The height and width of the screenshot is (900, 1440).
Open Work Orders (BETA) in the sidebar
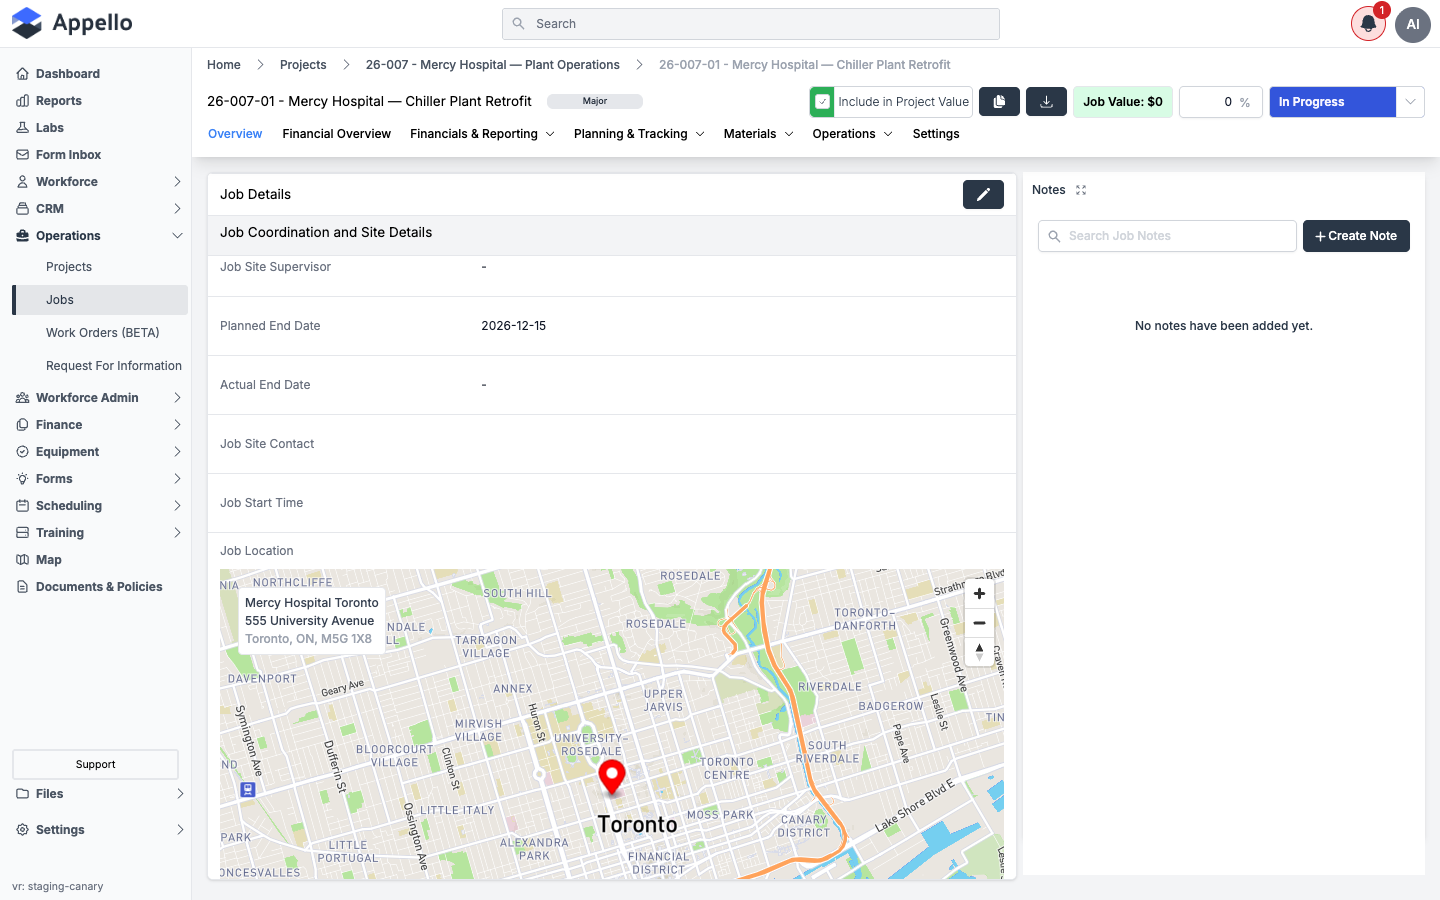103,333
